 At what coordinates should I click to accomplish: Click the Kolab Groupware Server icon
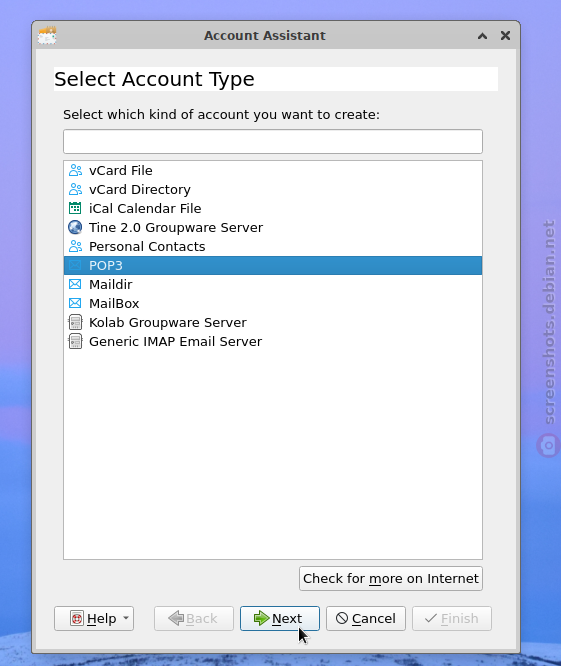(x=75, y=322)
